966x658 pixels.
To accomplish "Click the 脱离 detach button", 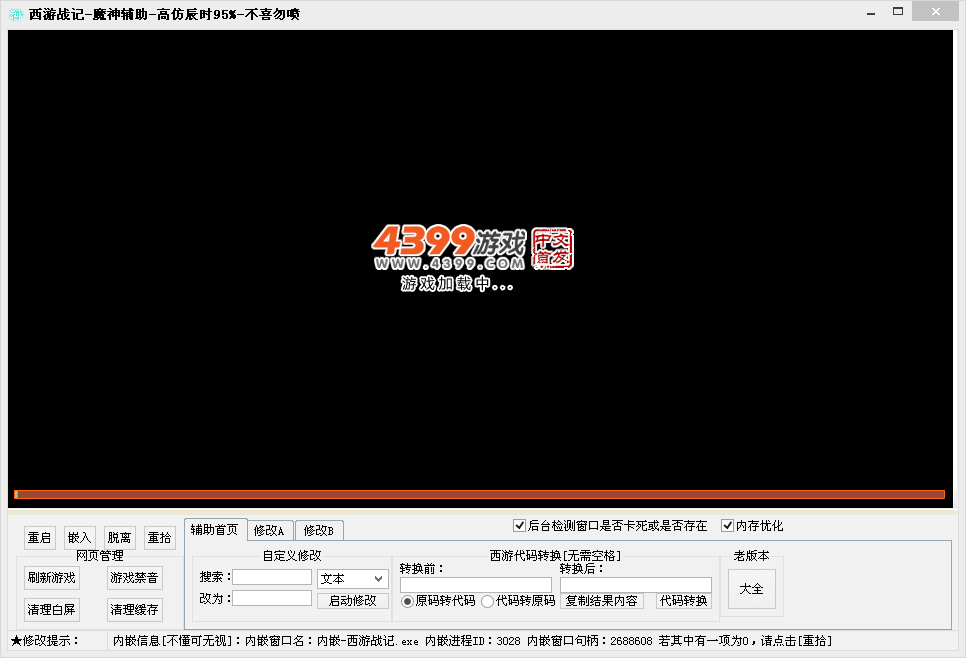I will pyautogui.click(x=120, y=538).
